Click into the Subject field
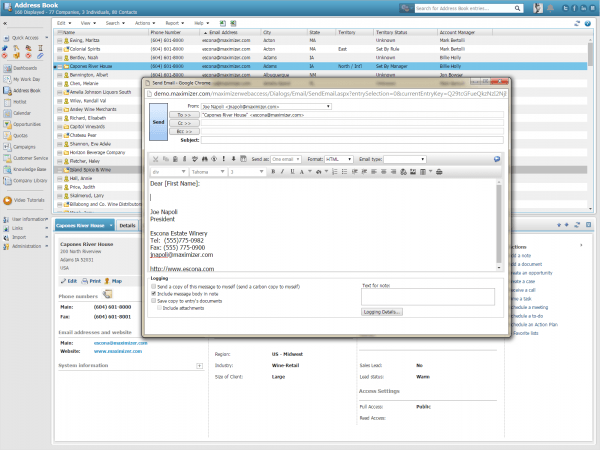The width and height of the screenshot is (600, 450). (x=352, y=140)
